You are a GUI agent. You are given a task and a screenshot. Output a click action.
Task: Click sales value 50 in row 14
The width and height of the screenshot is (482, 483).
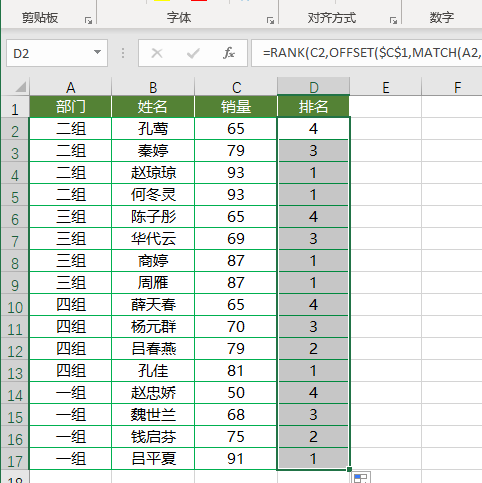tap(236, 393)
